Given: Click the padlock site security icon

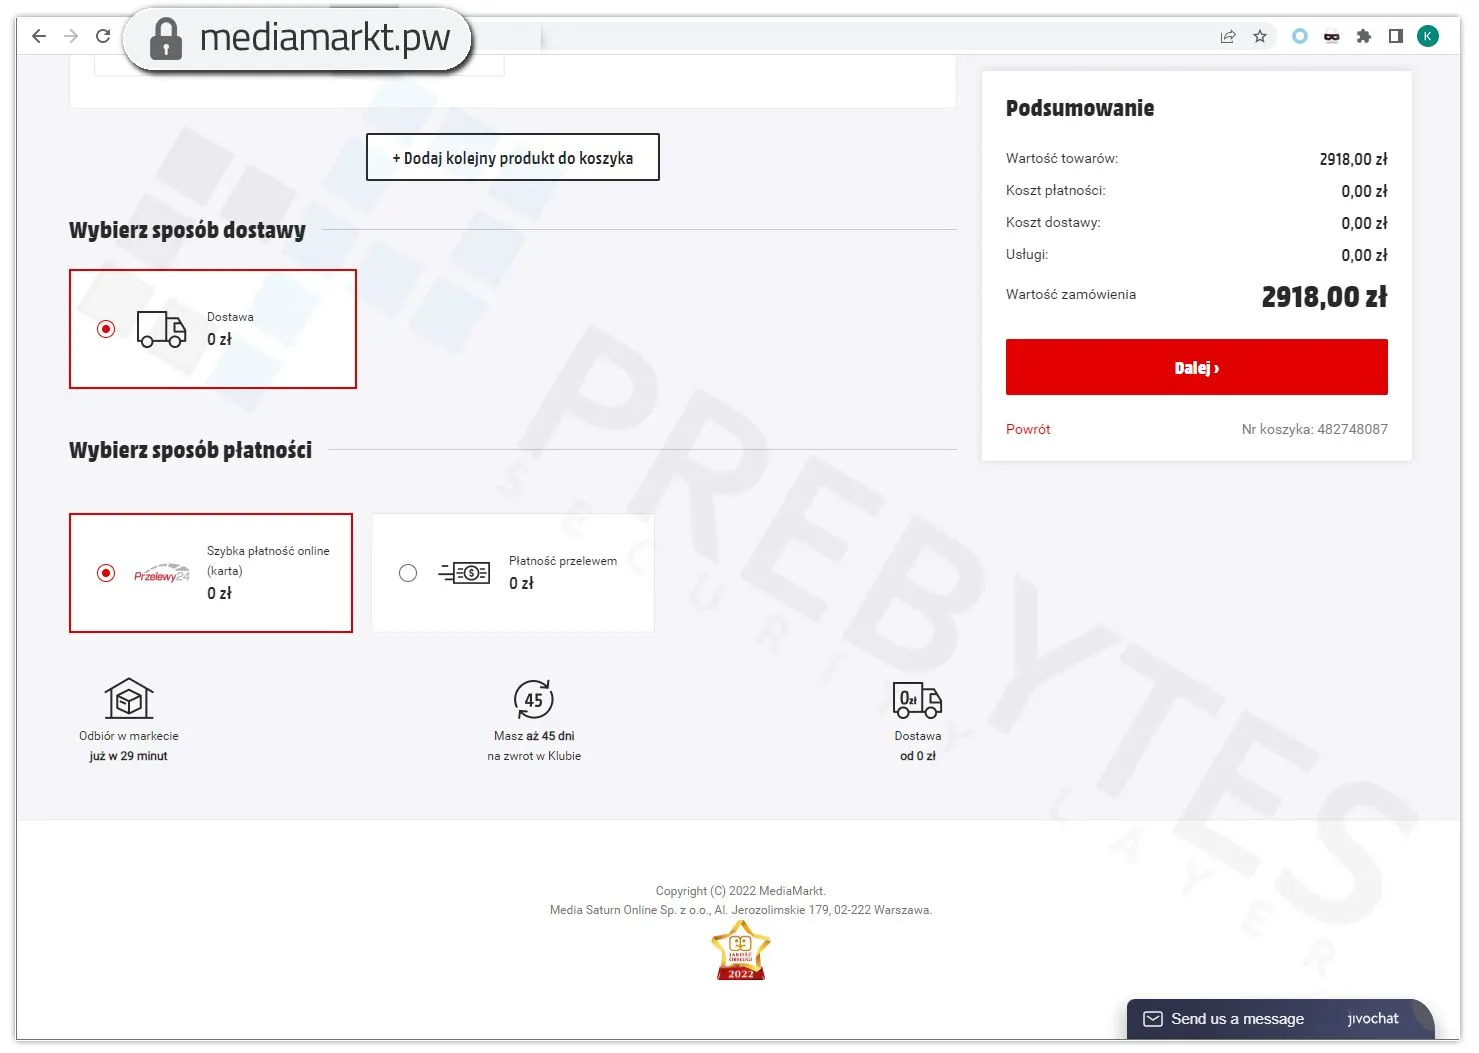Looking at the screenshot, I should pyautogui.click(x=166, y=39).
